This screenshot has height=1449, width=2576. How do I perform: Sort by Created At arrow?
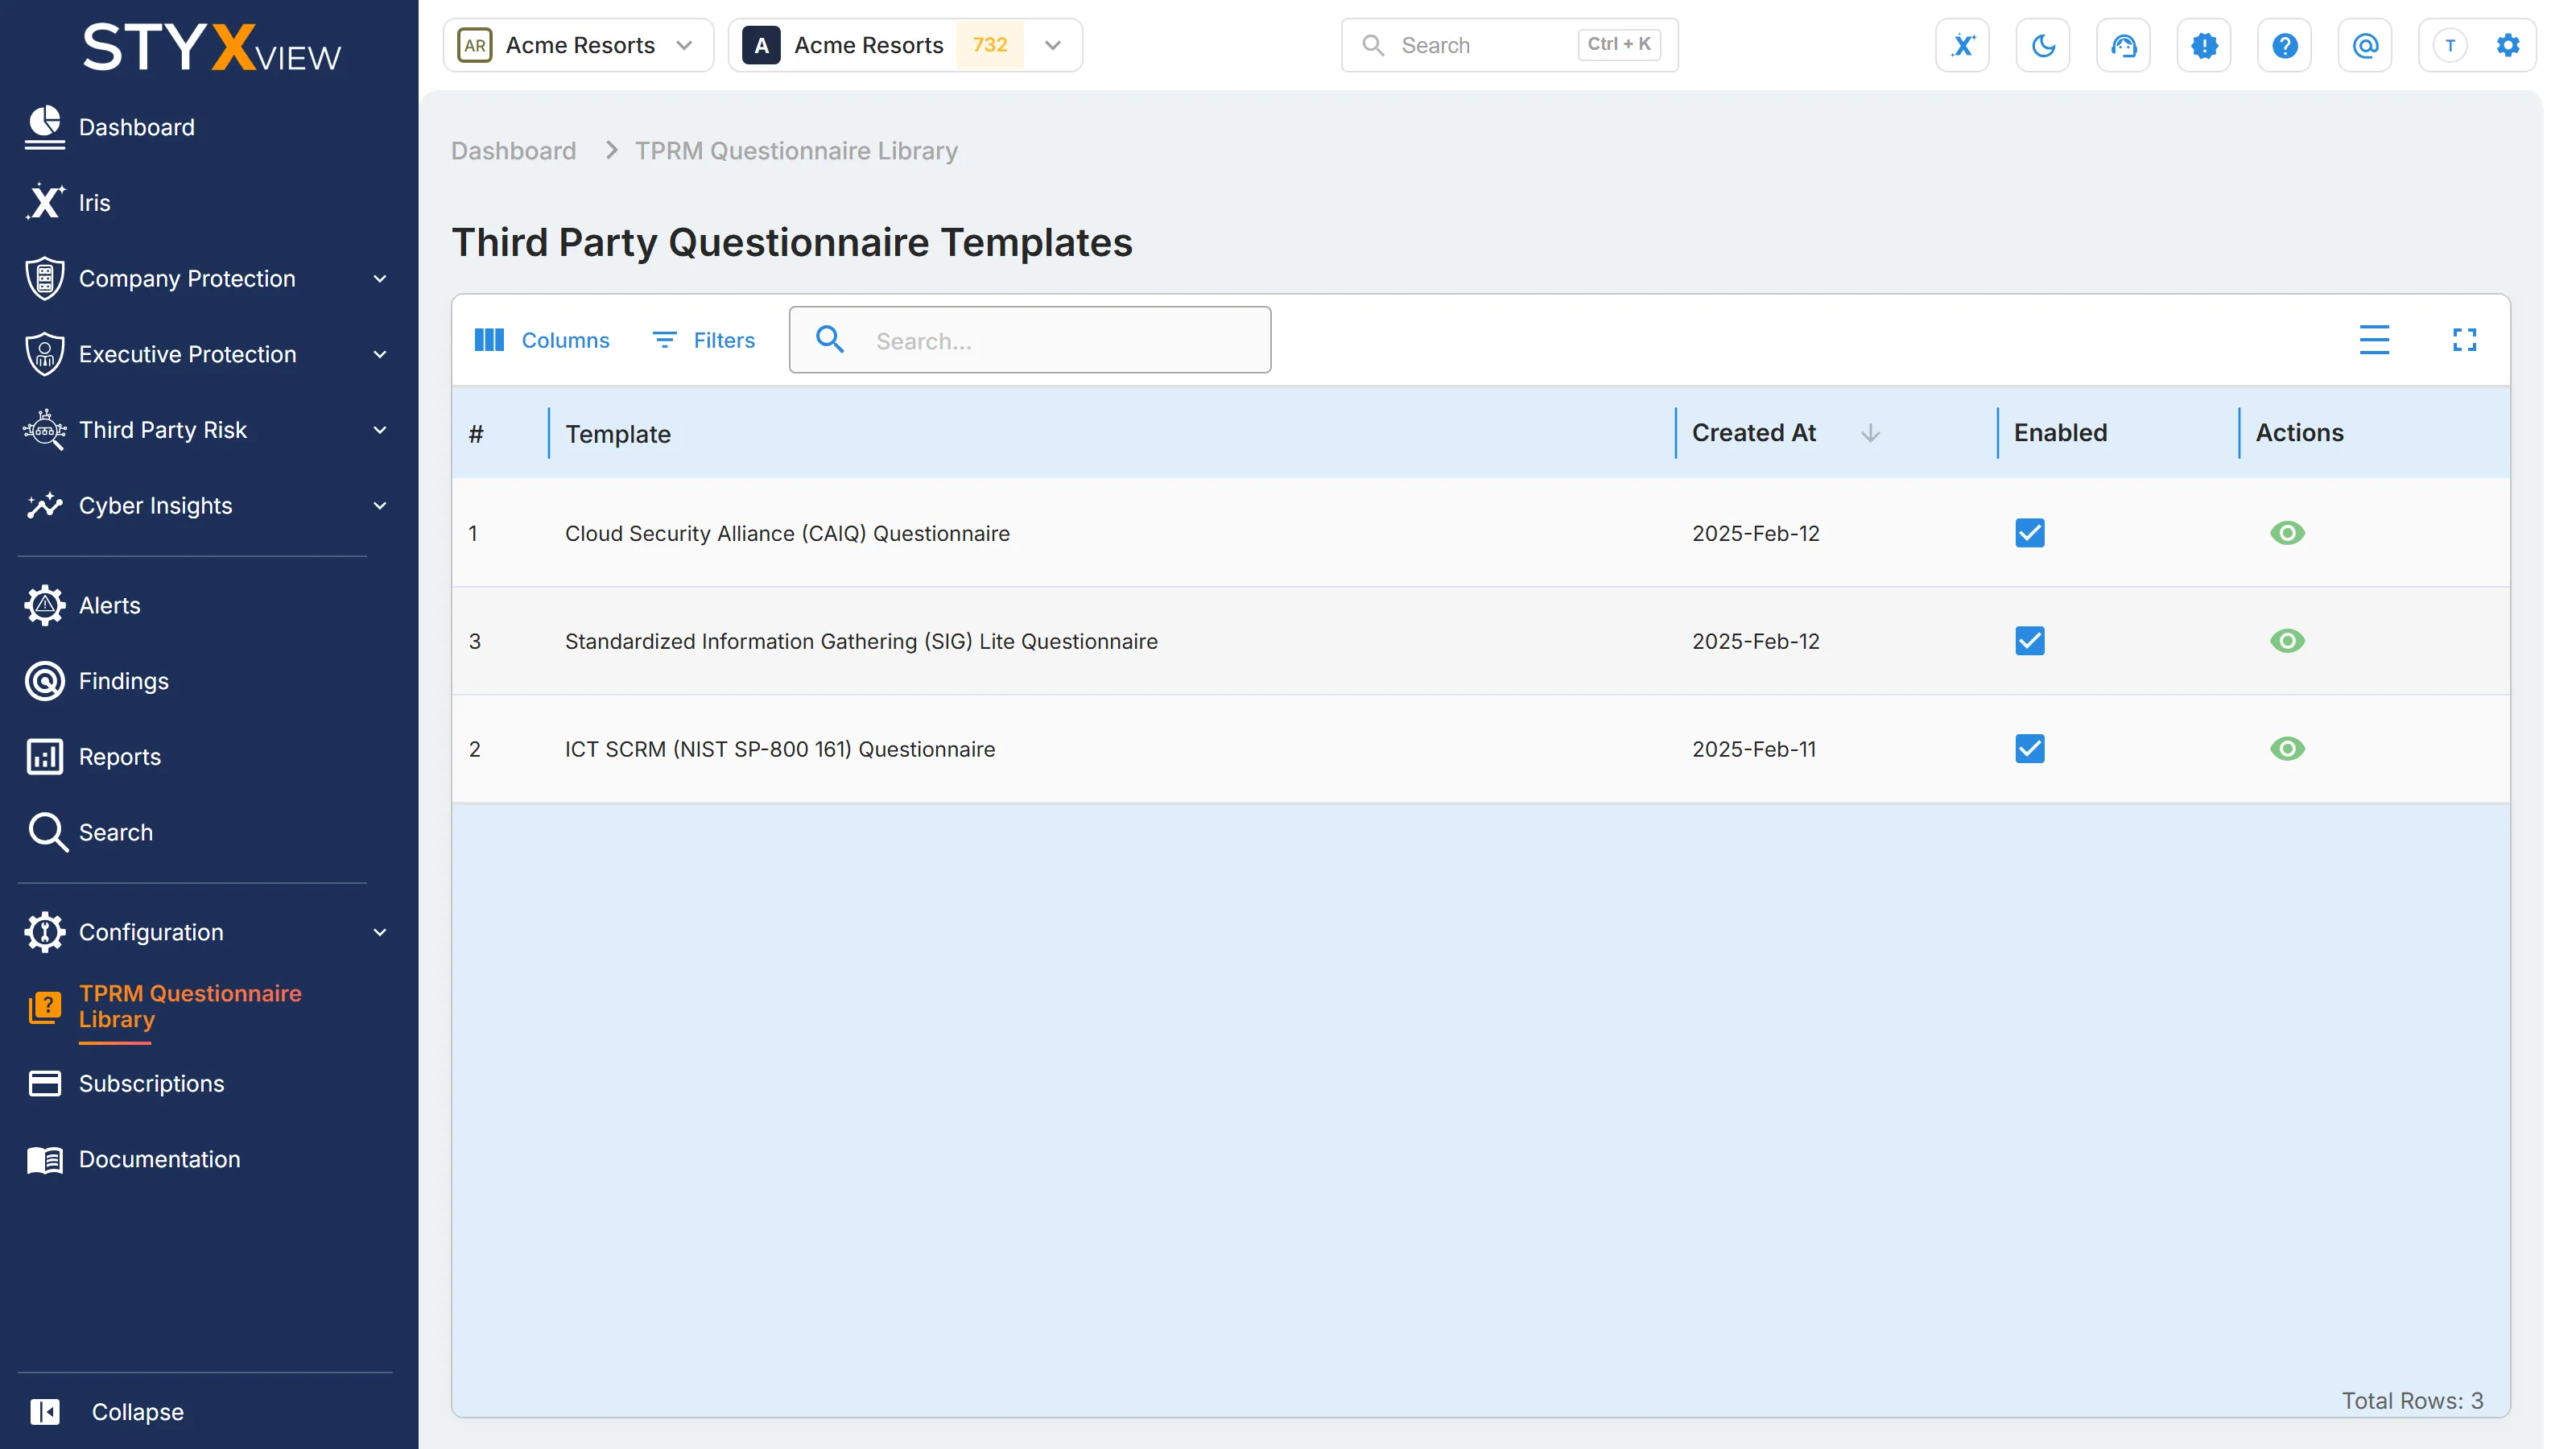click(1870, 433)
